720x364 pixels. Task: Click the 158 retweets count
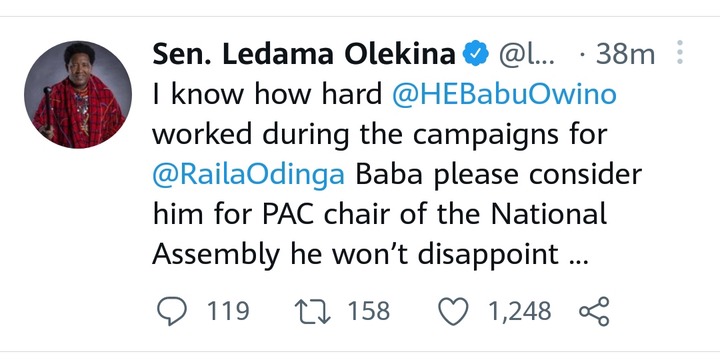point(369,311)
